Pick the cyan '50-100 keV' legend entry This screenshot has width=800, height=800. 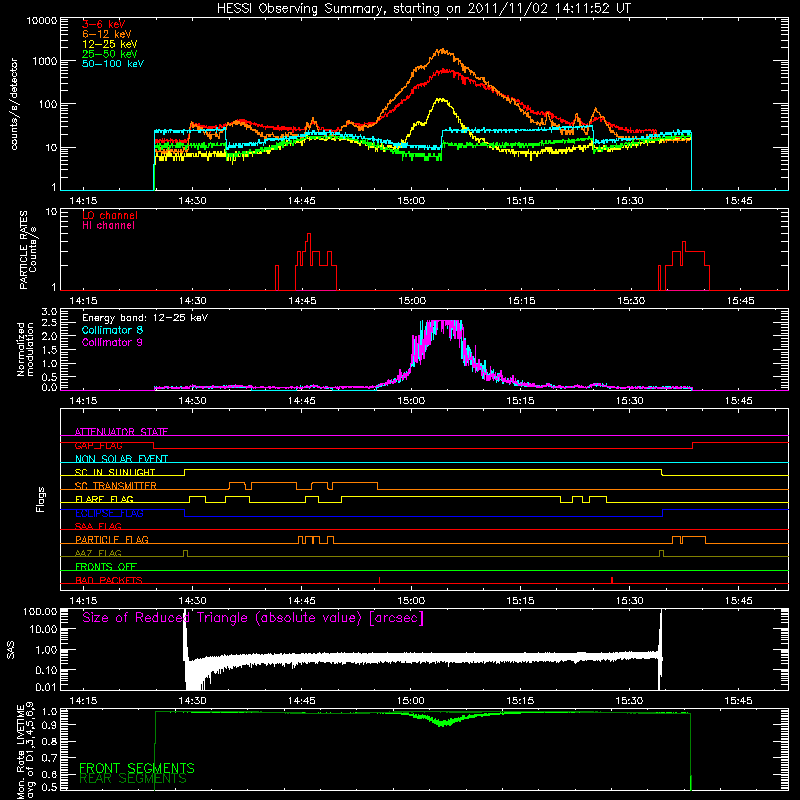[x=112, y=64]
